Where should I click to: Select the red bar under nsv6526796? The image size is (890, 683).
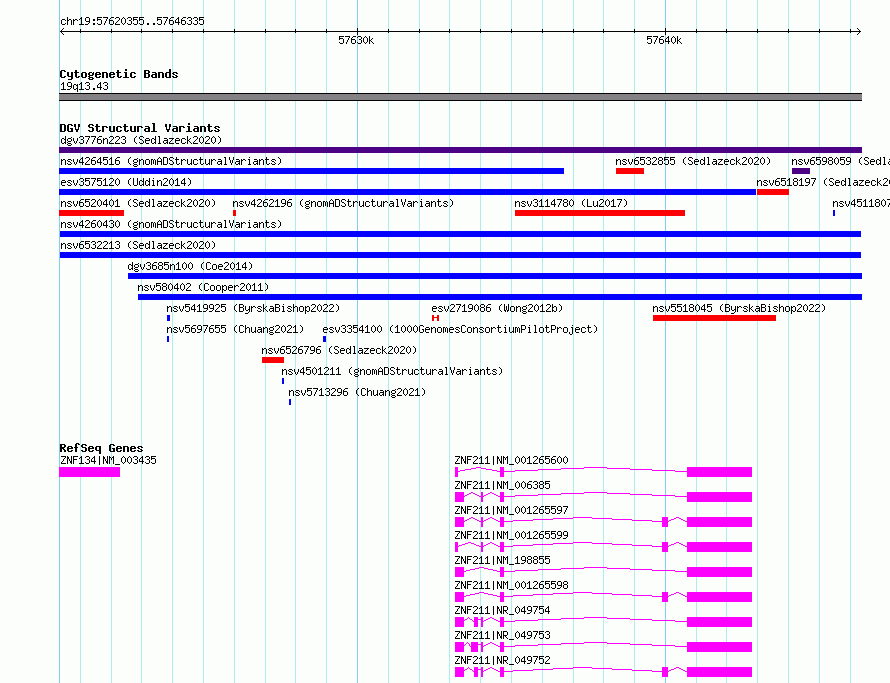(273, 360)
